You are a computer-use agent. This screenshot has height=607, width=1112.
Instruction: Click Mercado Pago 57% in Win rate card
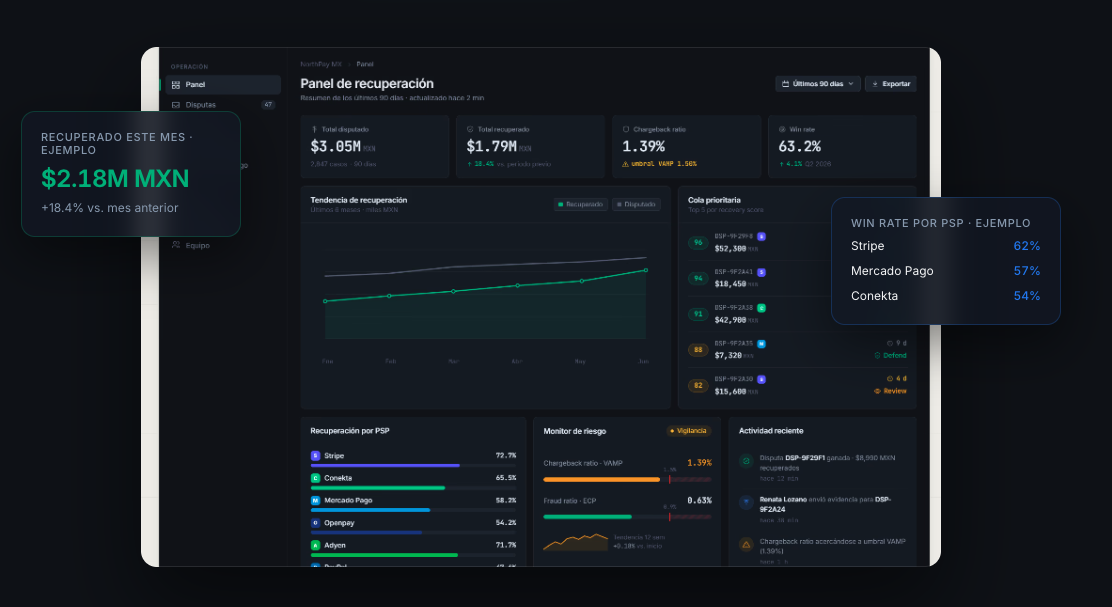tap(945, 271)
